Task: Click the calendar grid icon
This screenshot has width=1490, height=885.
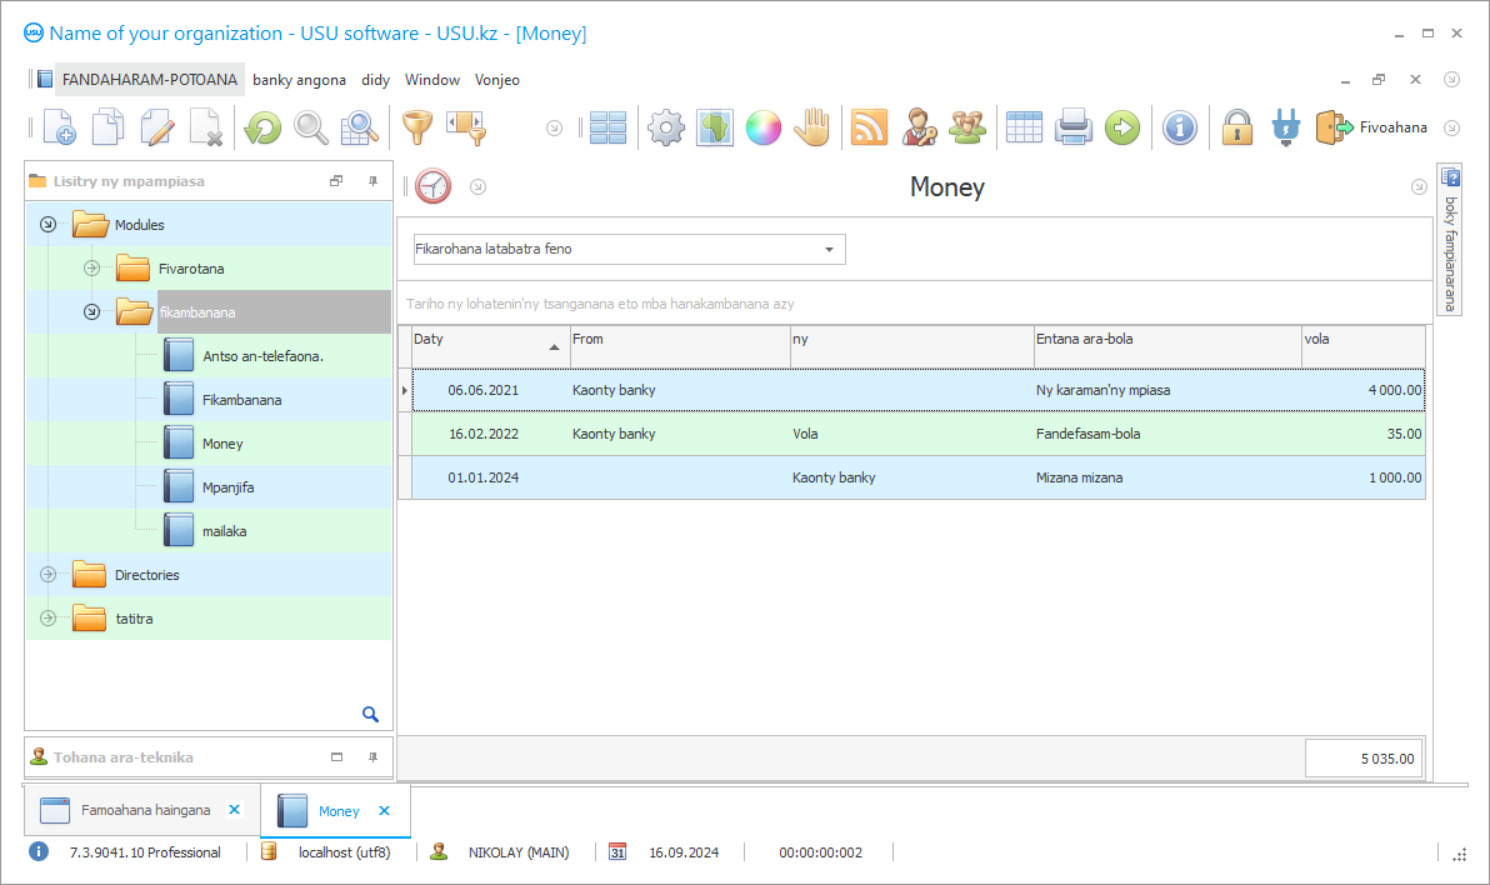Action: 1024,127
